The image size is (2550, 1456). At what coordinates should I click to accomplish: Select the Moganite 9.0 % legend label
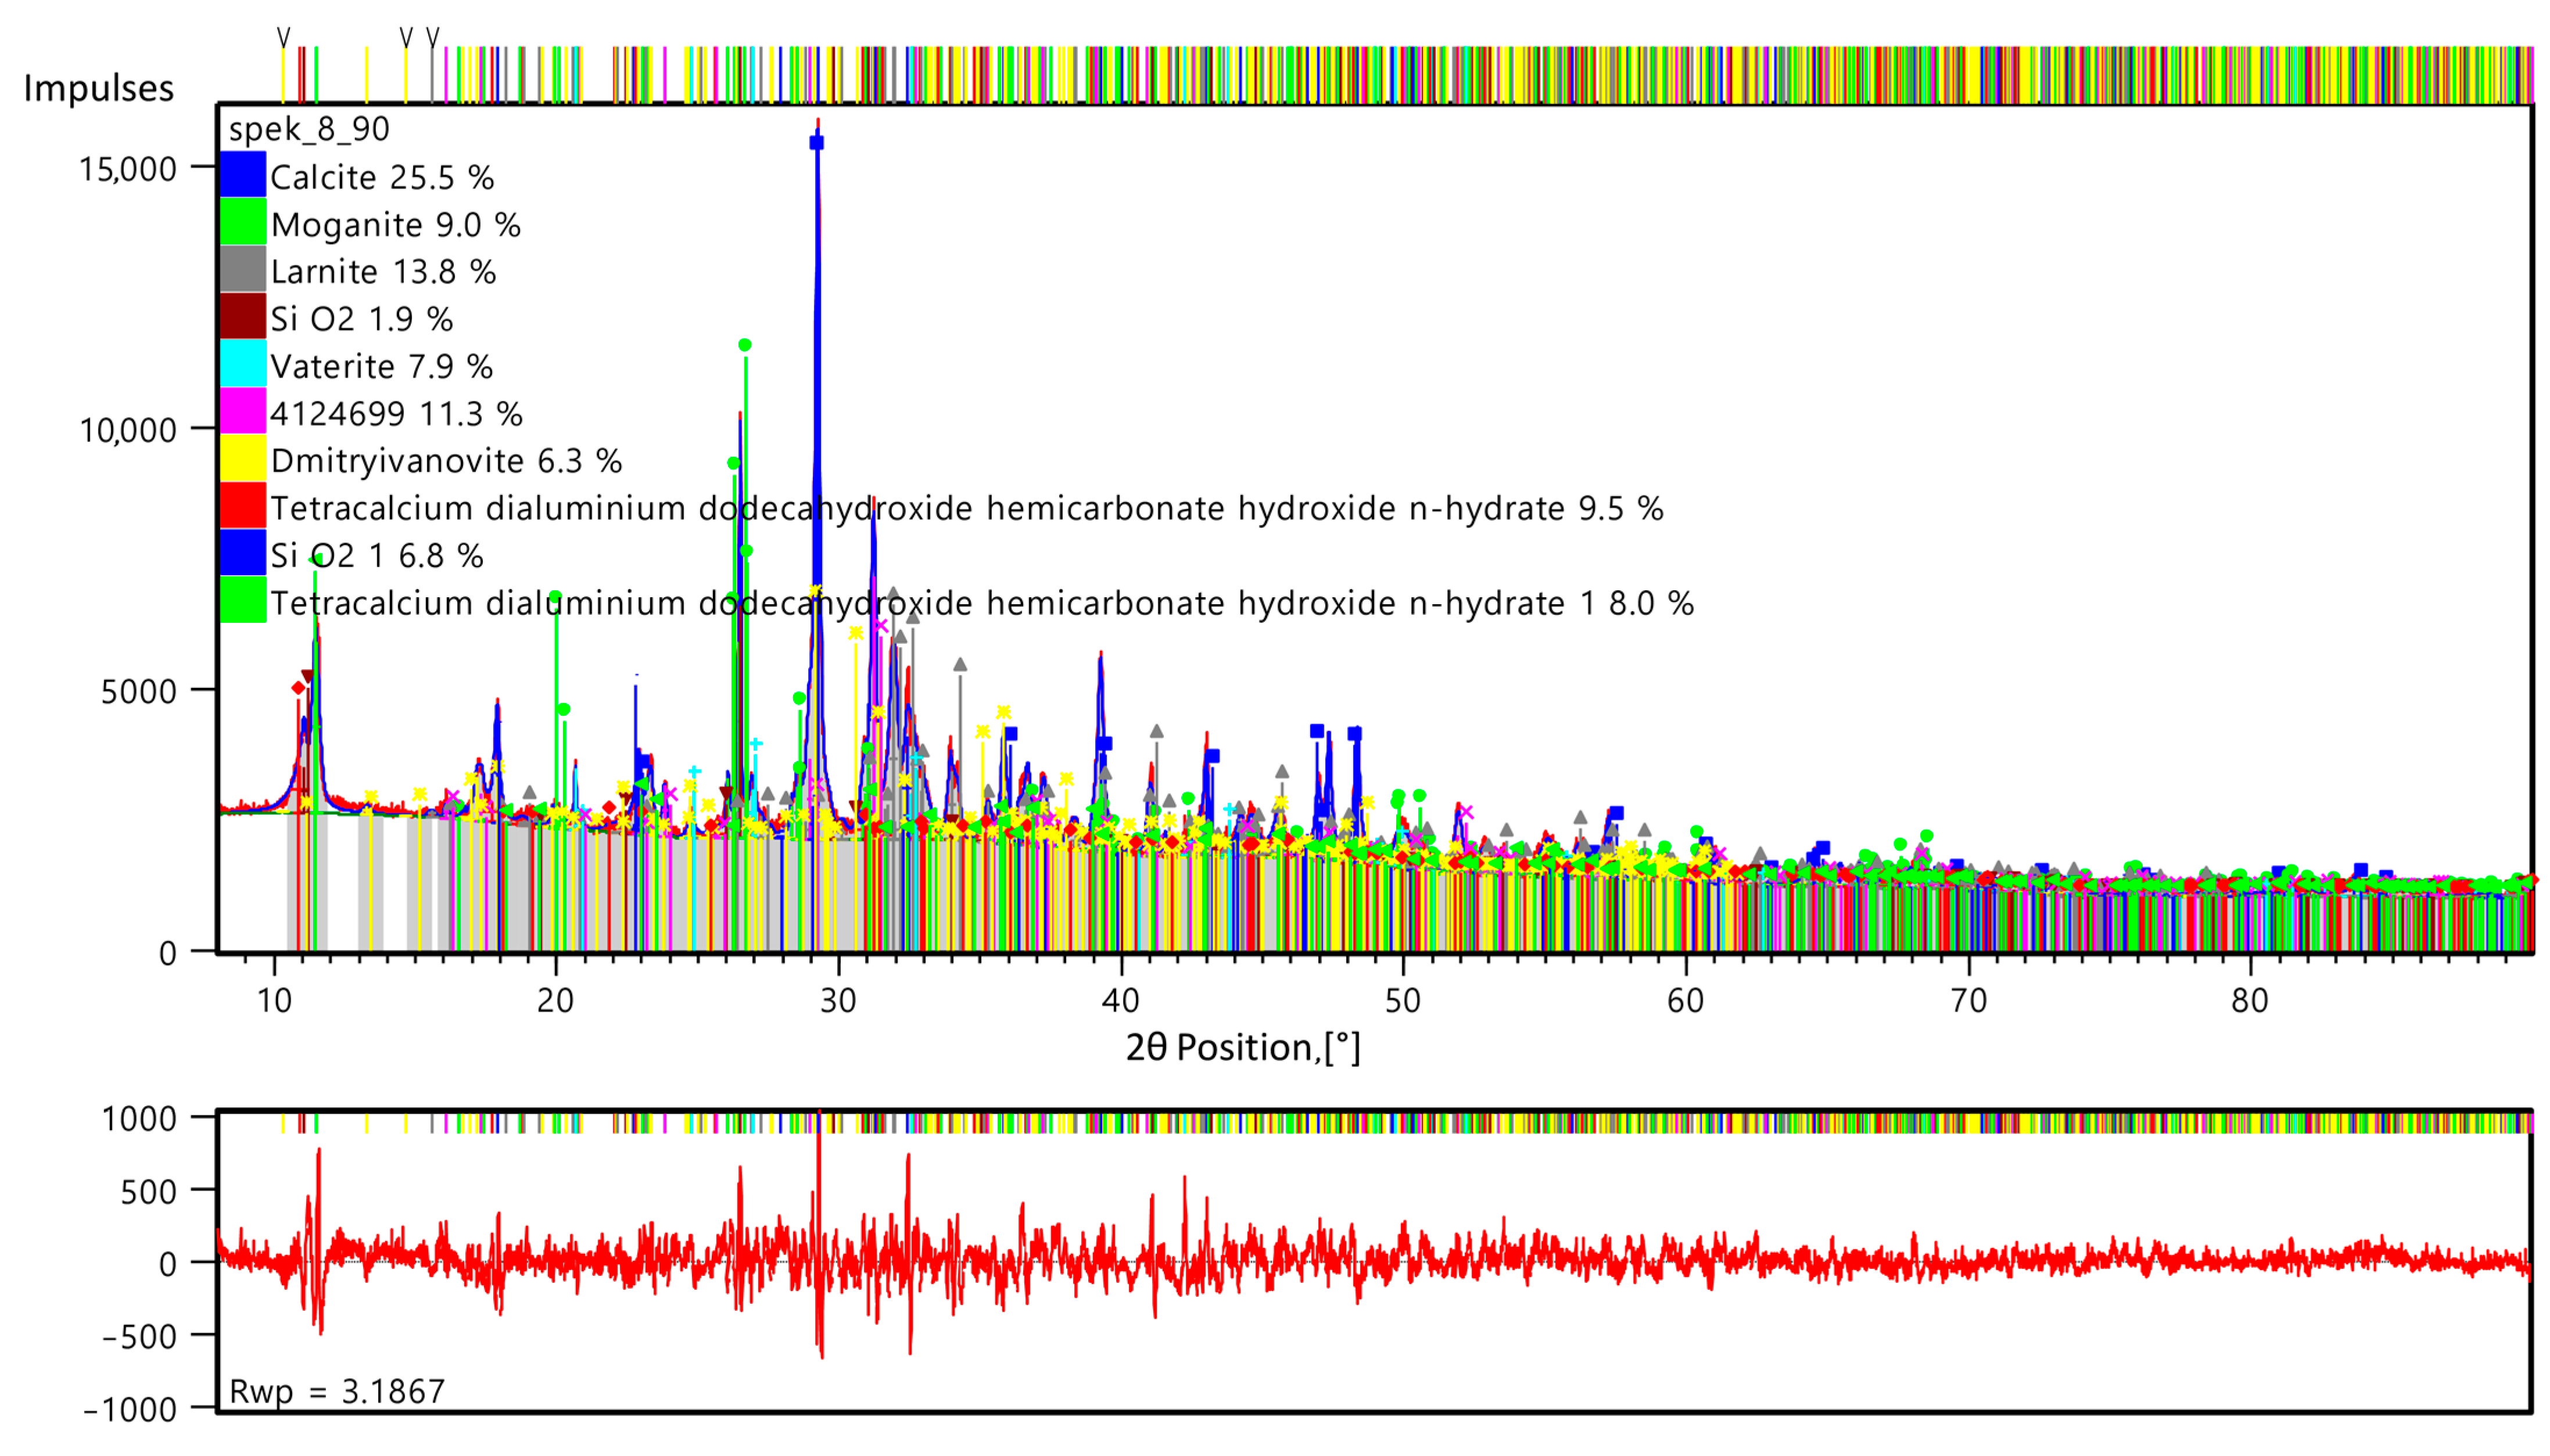[395, 224]
